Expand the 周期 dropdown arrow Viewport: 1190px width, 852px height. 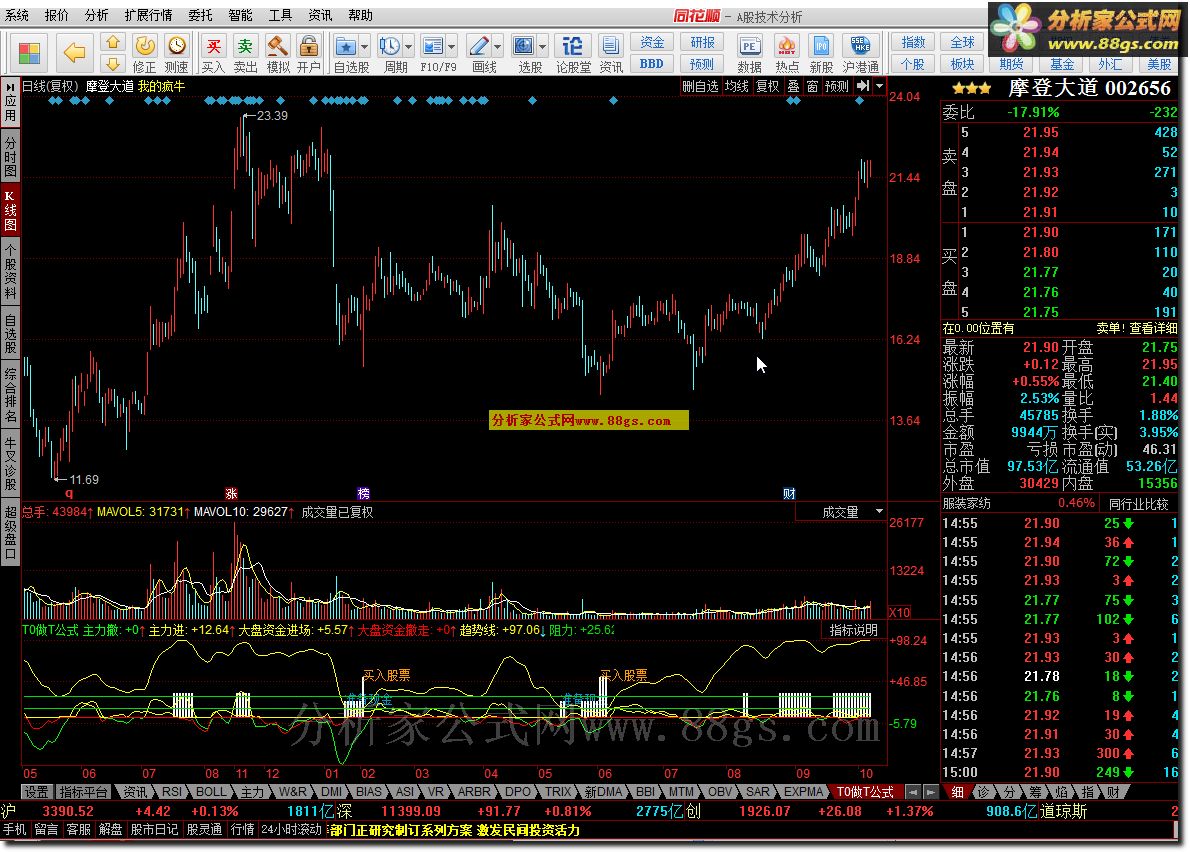408,47
